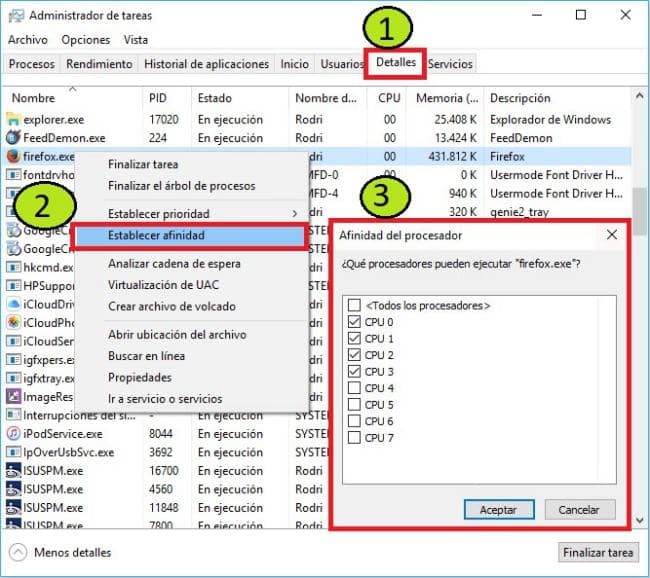This screenshot has height=578, width=650.
Task: Click the Firefox icon in firefox.exe row
Action: click(x=13, y=156)
